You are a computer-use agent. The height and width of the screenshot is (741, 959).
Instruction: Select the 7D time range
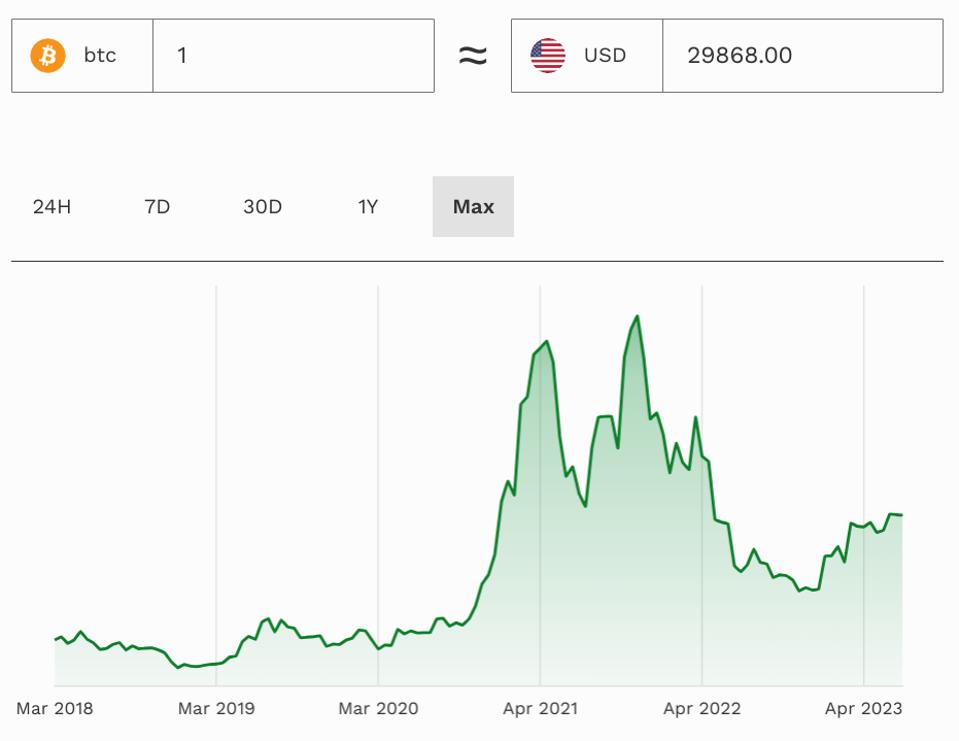point(157,207)
